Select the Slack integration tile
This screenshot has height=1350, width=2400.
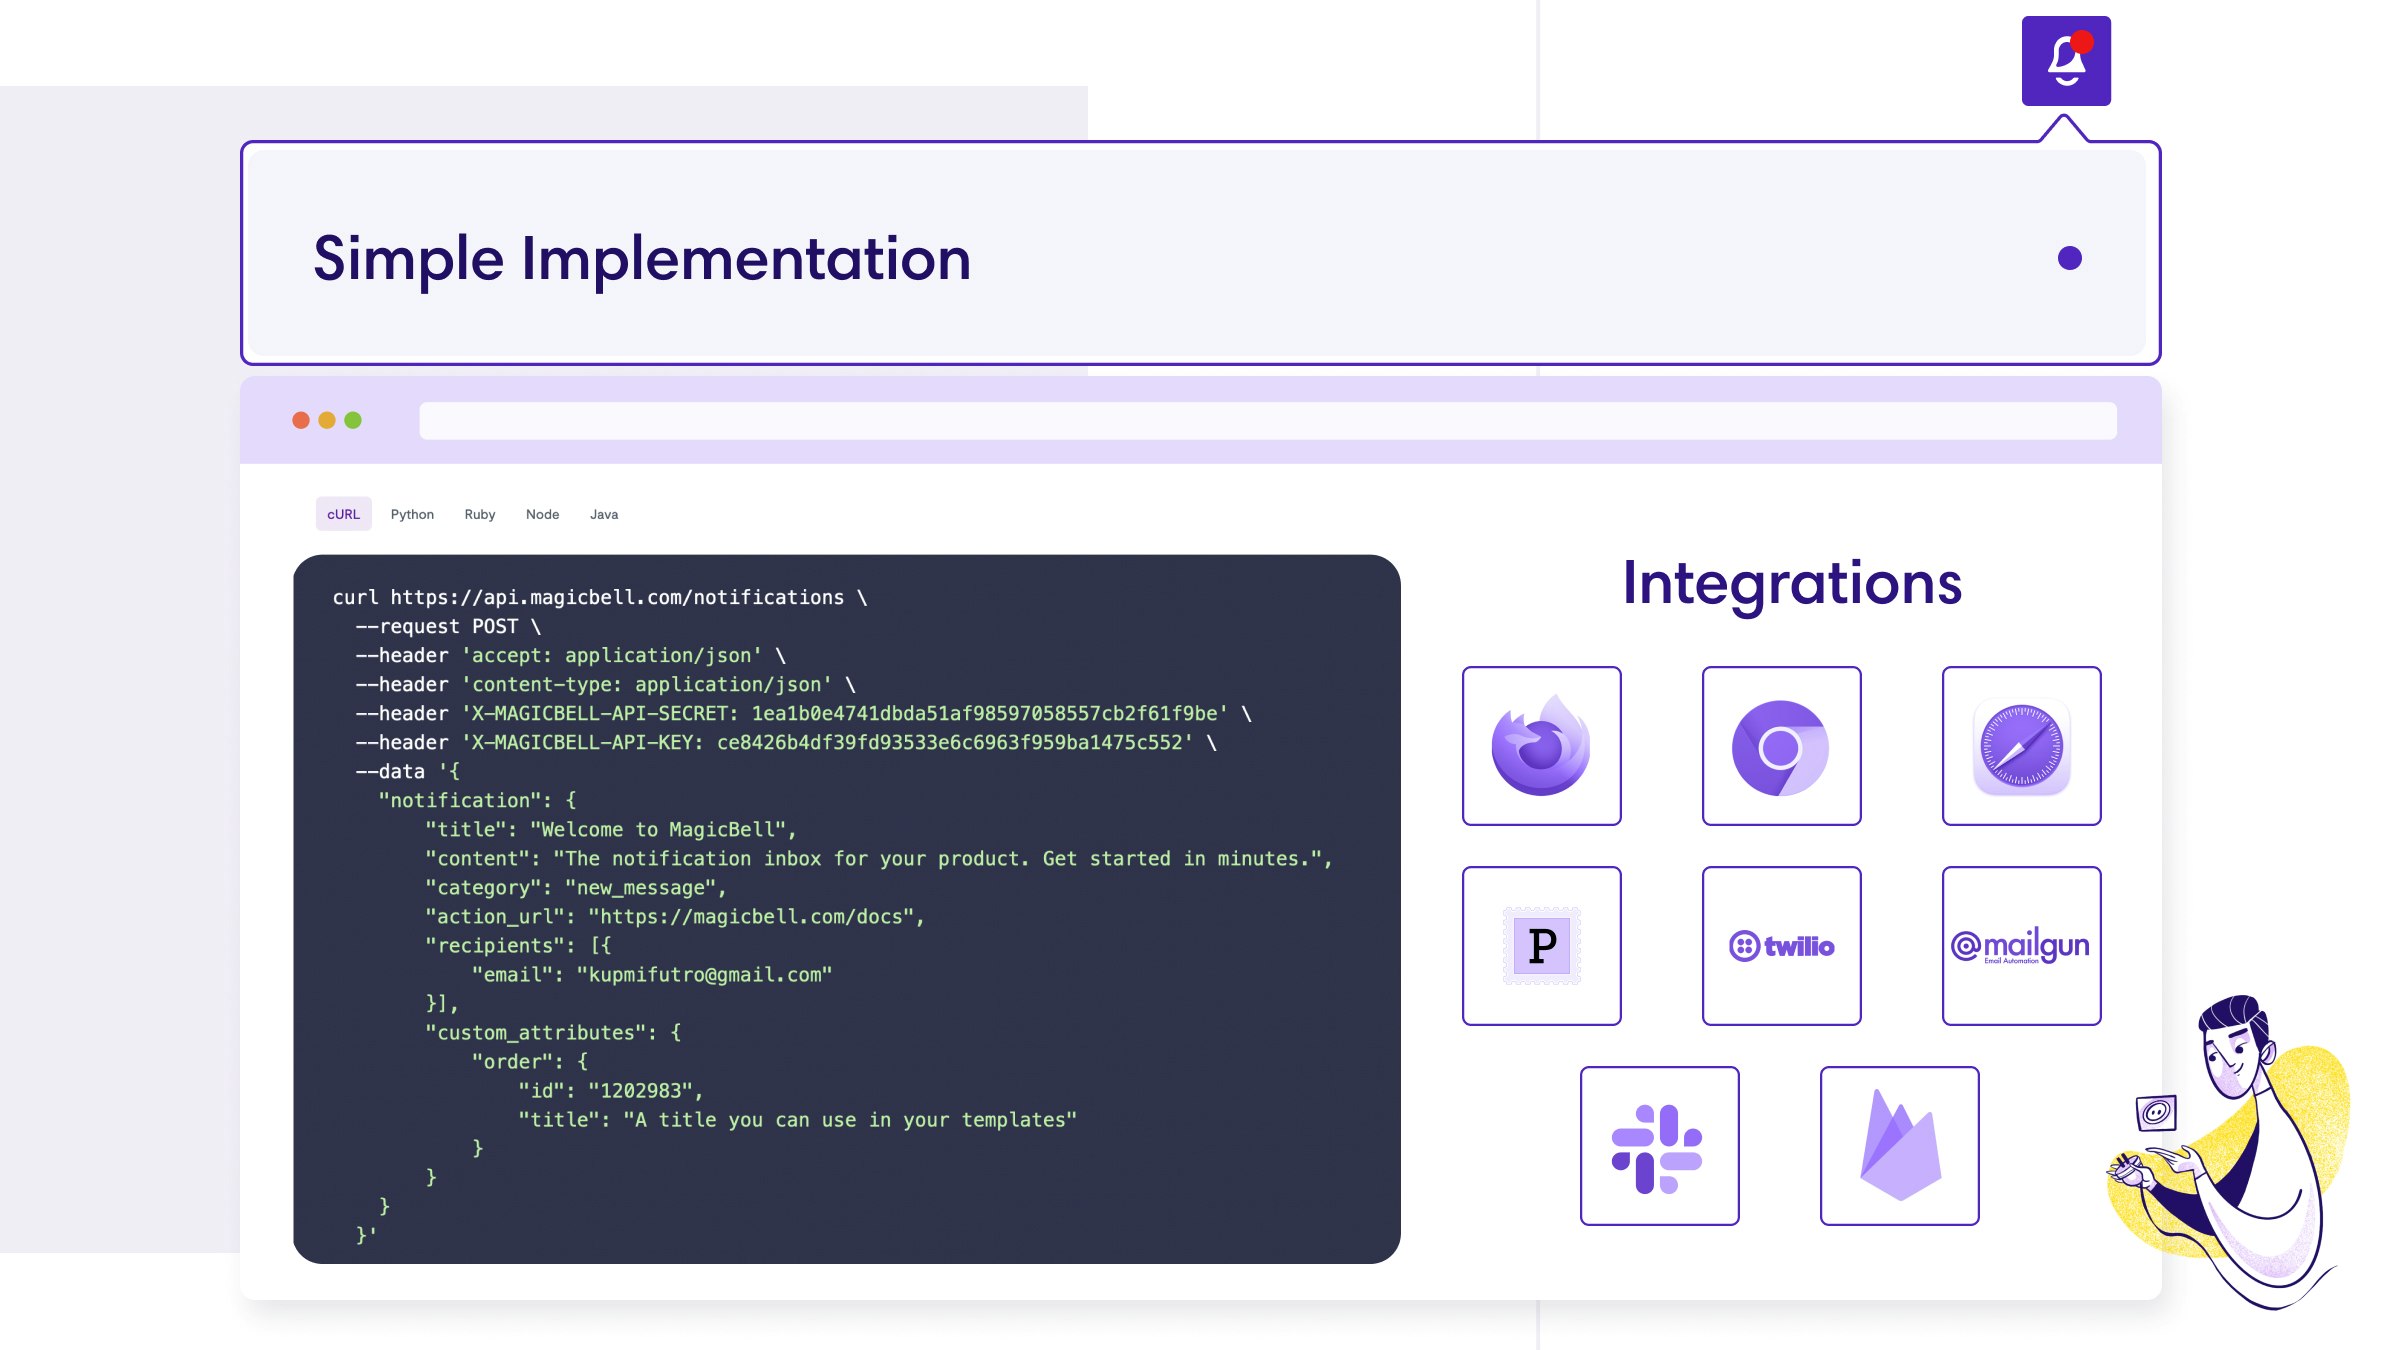[1659, 1146]
